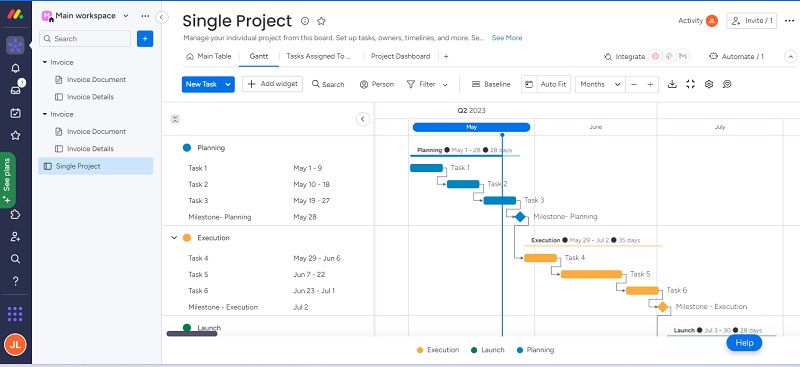Viewport: 800px width, 367px height.
Task: Focus the sidebar Search field
Action: click(x=85, y=38)
